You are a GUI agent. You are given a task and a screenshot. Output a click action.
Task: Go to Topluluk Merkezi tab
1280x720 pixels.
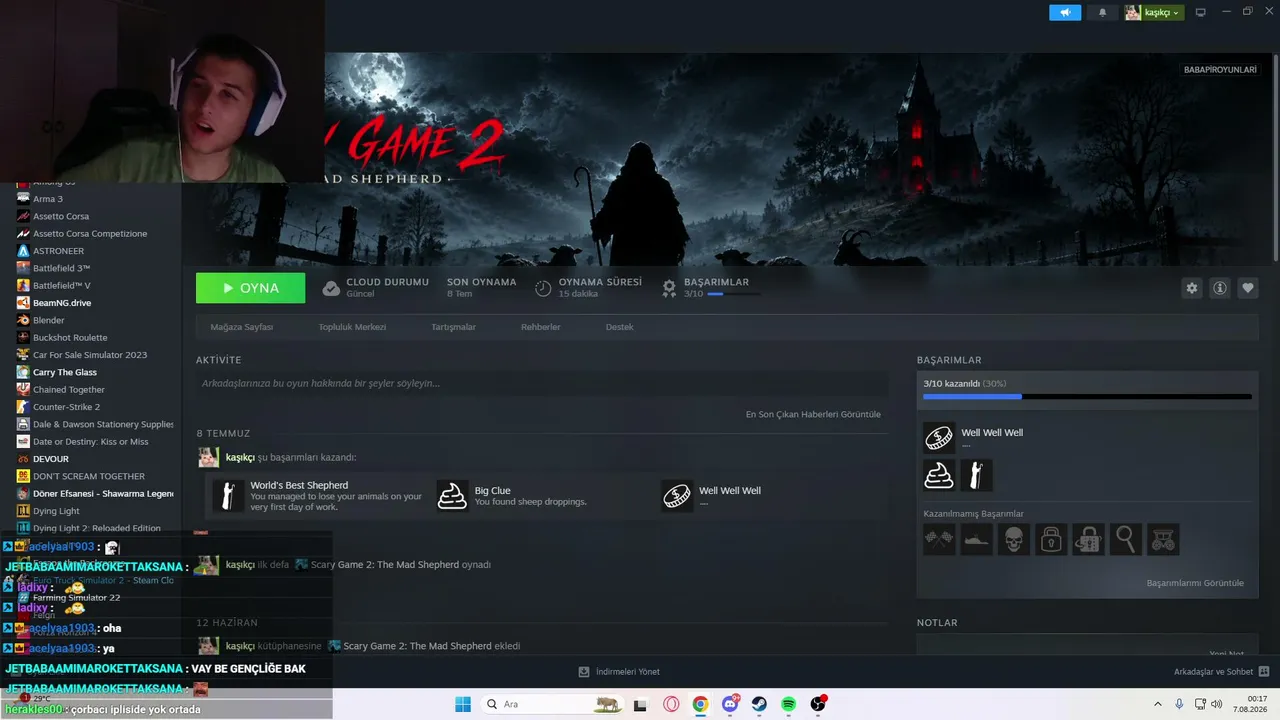point(352,327)
